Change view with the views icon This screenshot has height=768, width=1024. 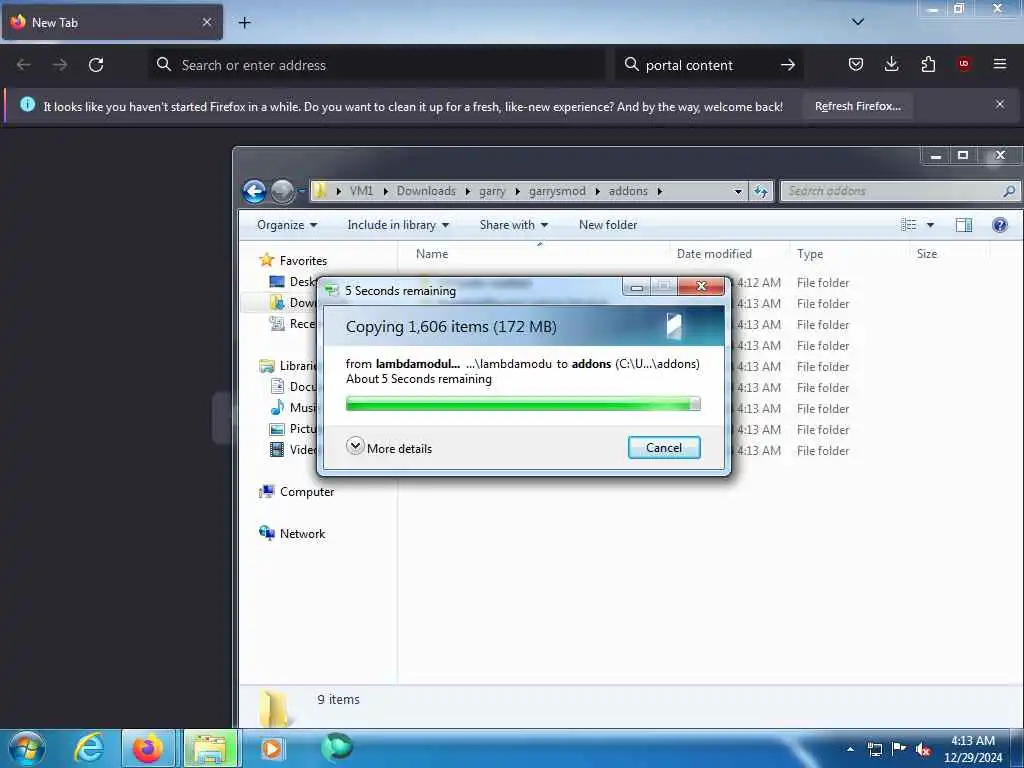[908, 225]
